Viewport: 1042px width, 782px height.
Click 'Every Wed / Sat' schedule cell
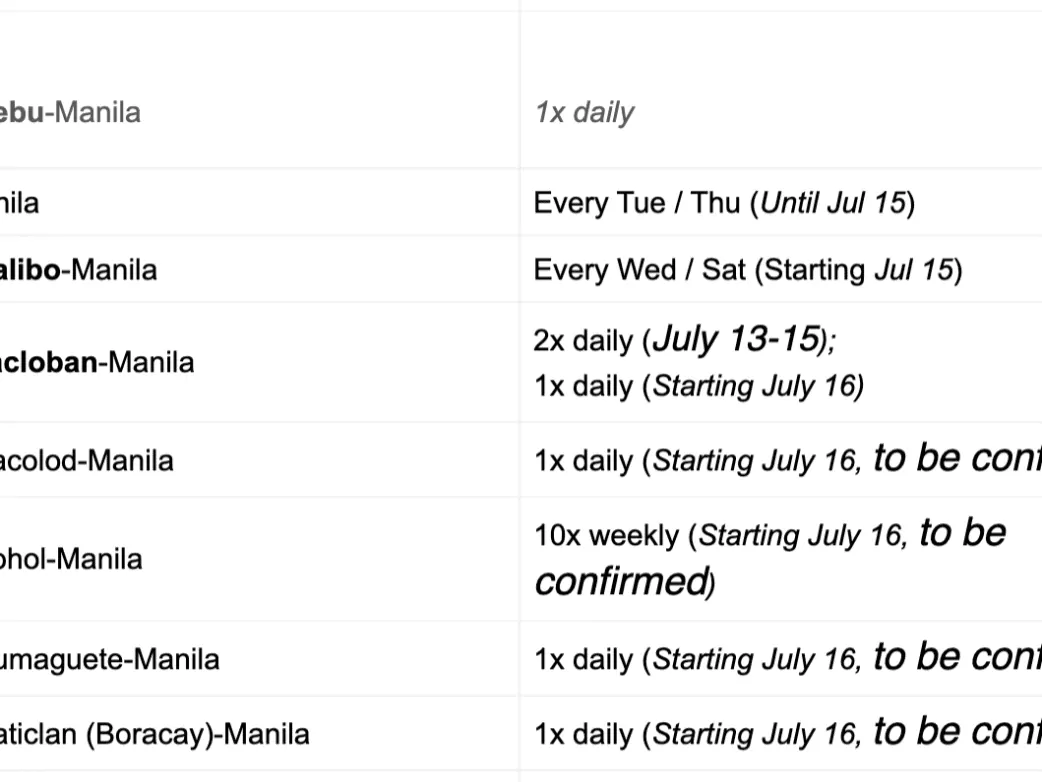pyautogui.click(x=640, y=270)
